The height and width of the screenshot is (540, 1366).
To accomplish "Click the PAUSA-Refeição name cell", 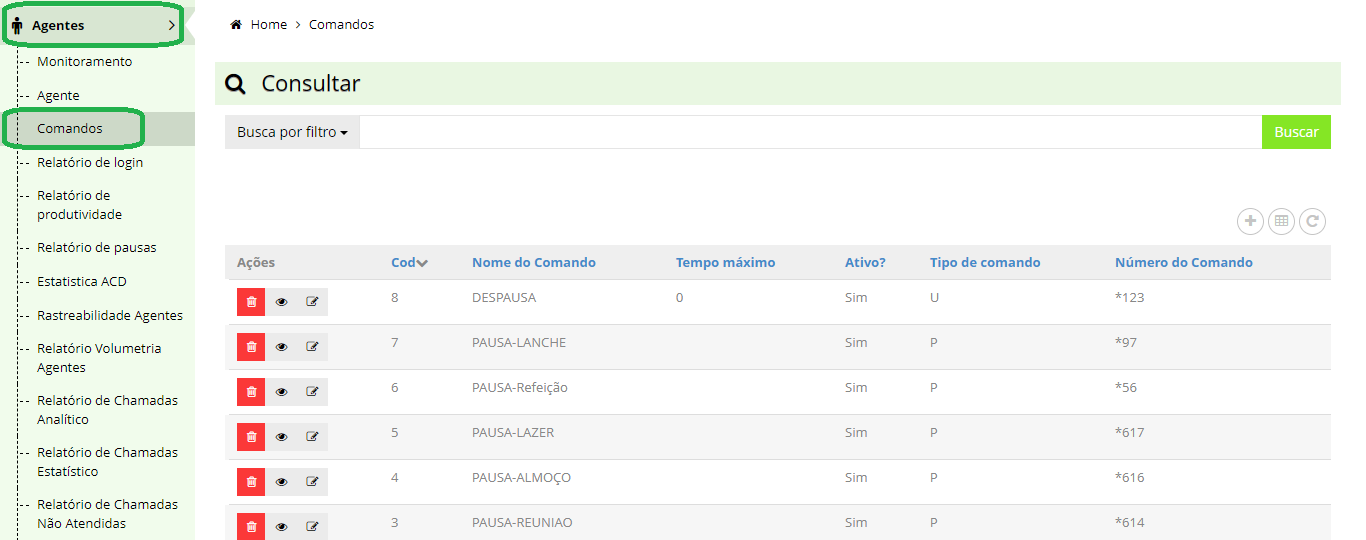I will coord(520,387).
